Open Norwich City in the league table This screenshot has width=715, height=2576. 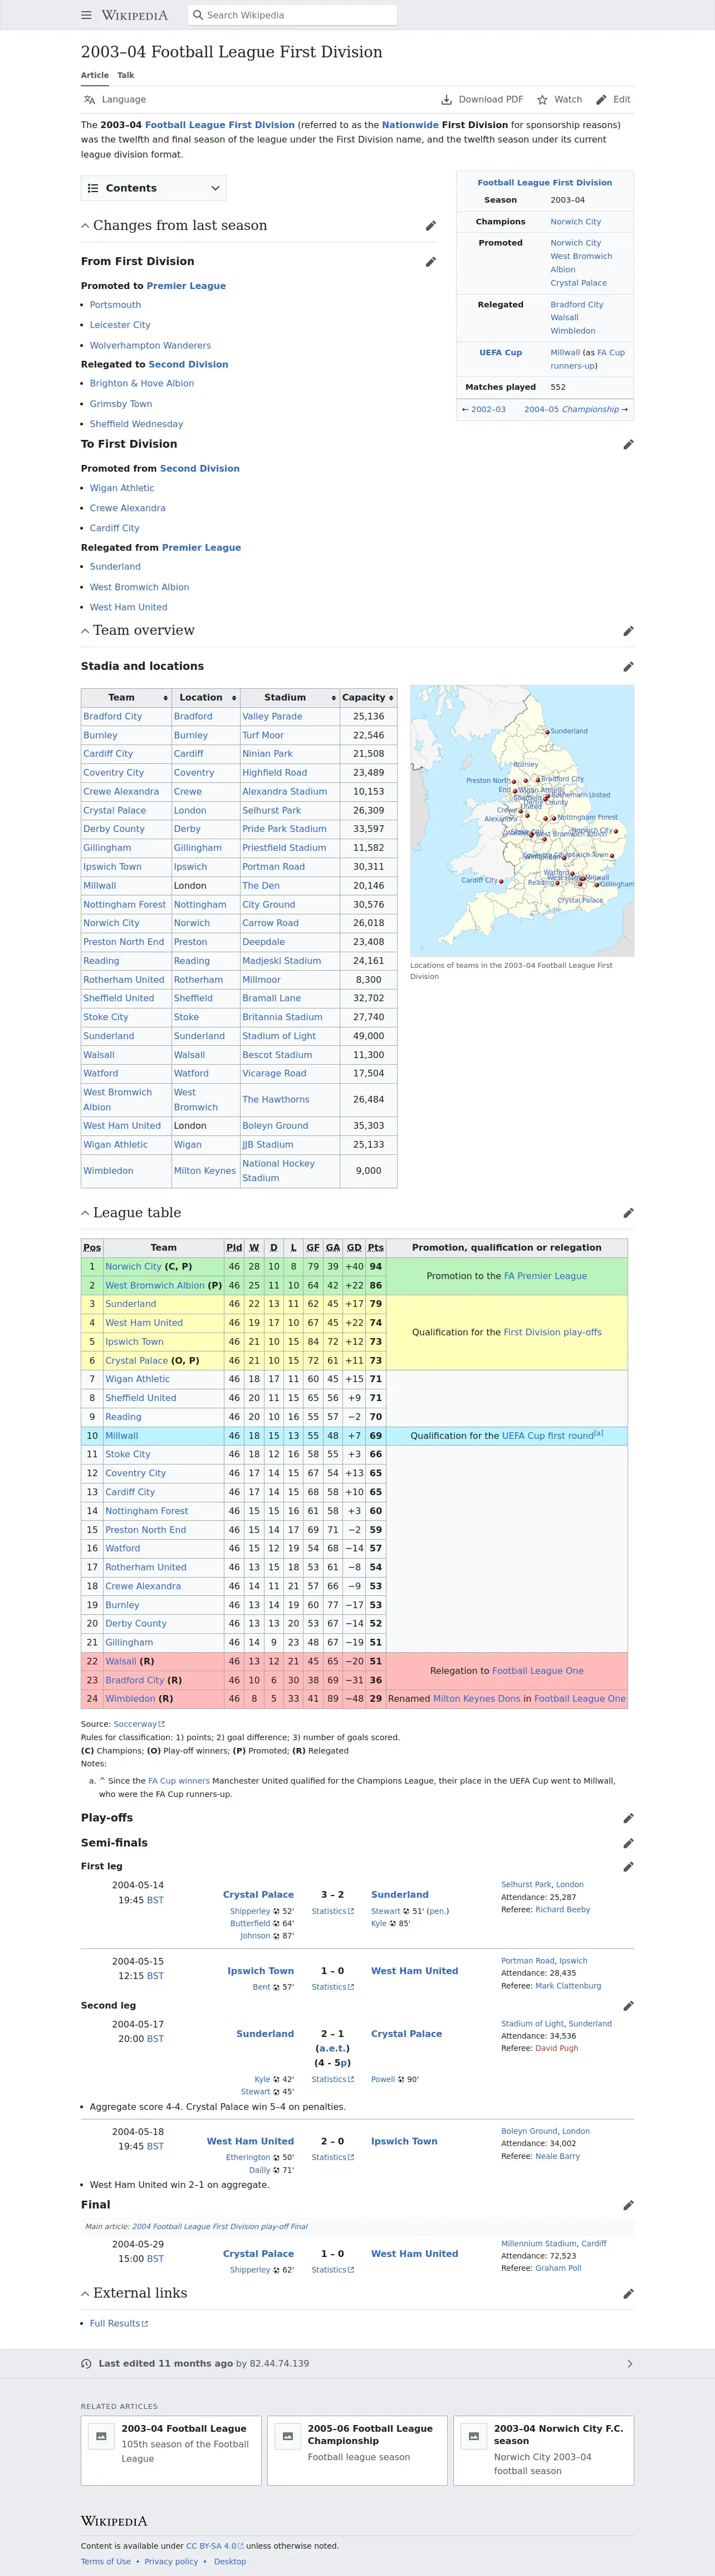(133, 1267)
